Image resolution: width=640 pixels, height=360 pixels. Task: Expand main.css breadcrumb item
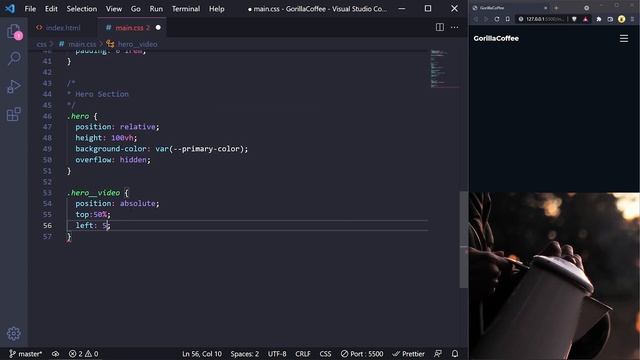(x=82, y=44)
